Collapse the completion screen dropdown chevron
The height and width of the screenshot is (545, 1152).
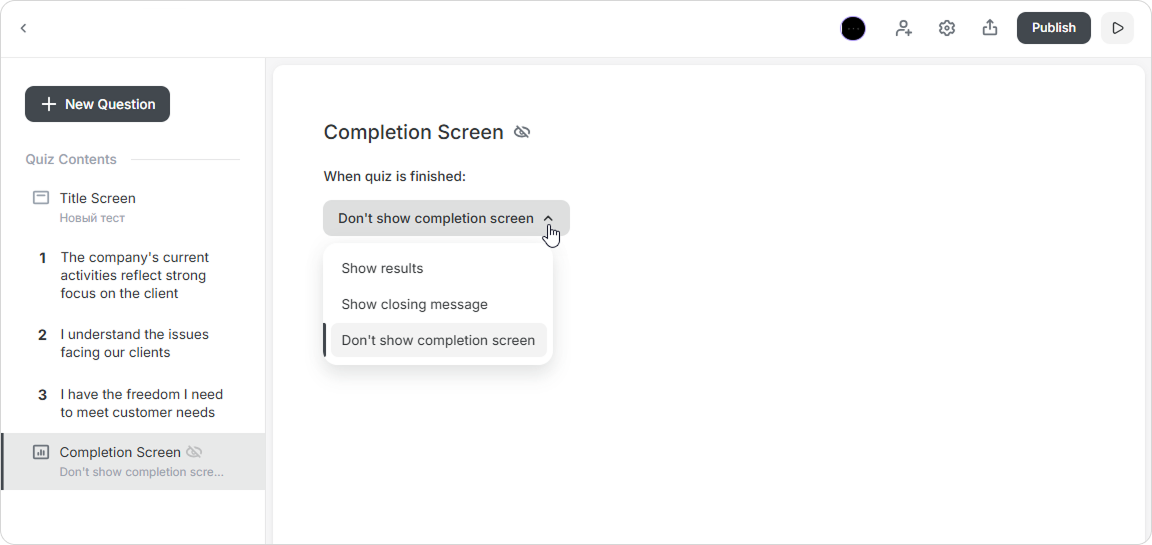pos(548,218)
